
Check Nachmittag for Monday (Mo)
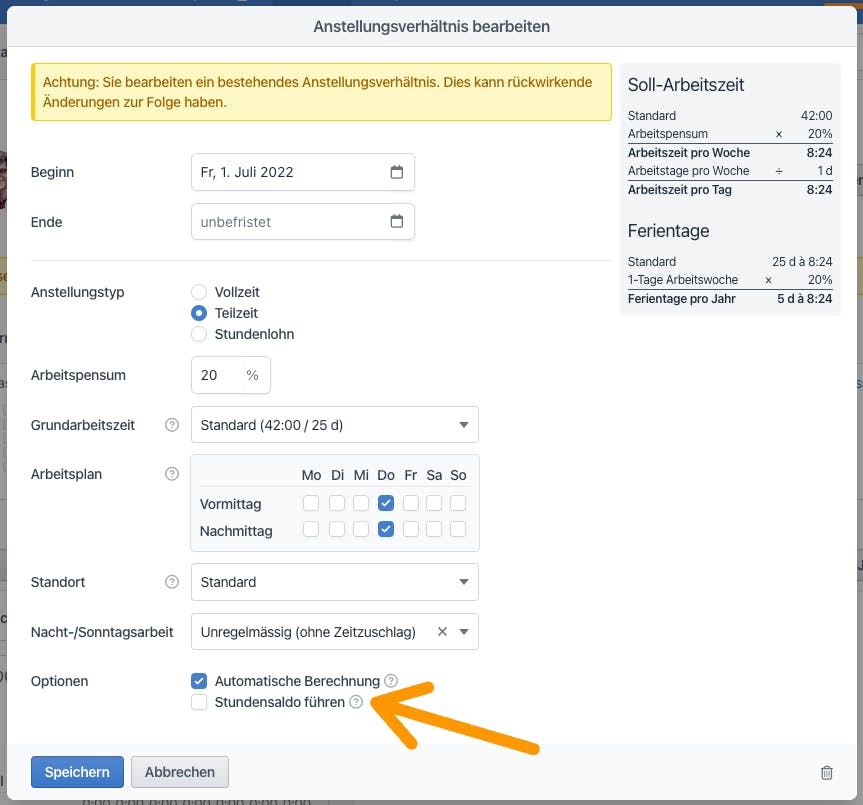[311, 529]
